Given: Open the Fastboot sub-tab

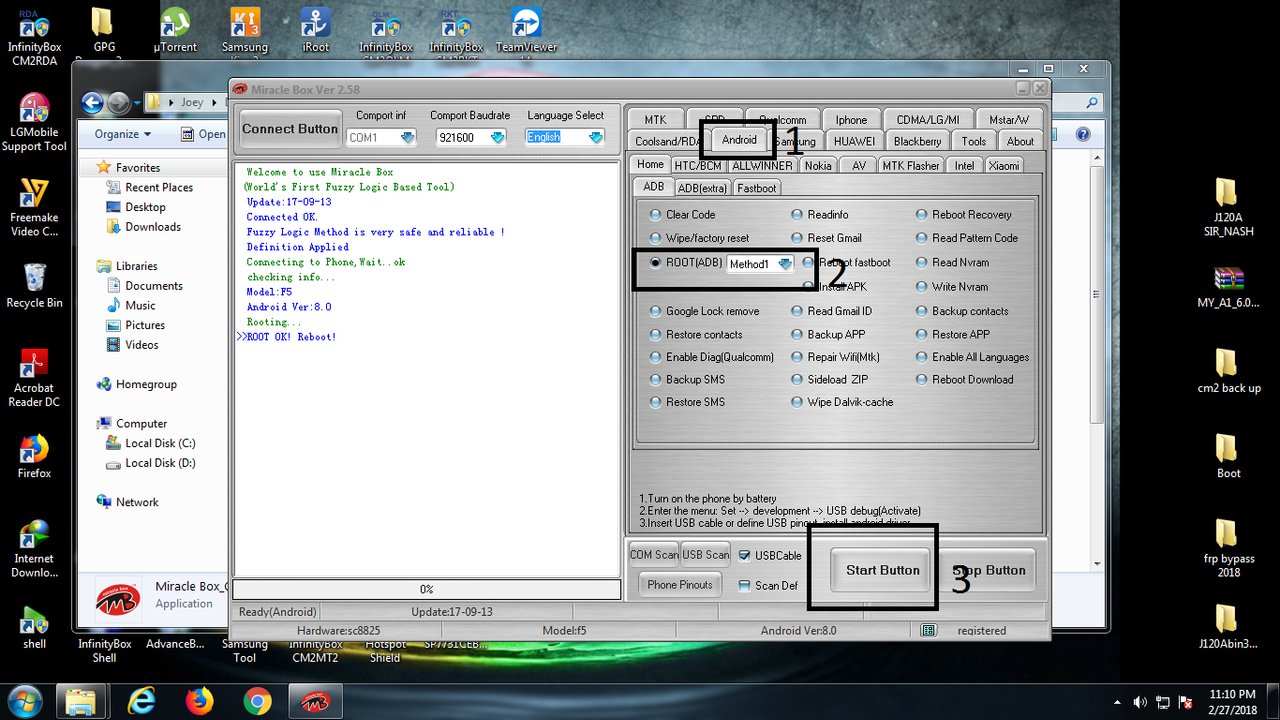Looking at the screenshot, I should [757, 187].
